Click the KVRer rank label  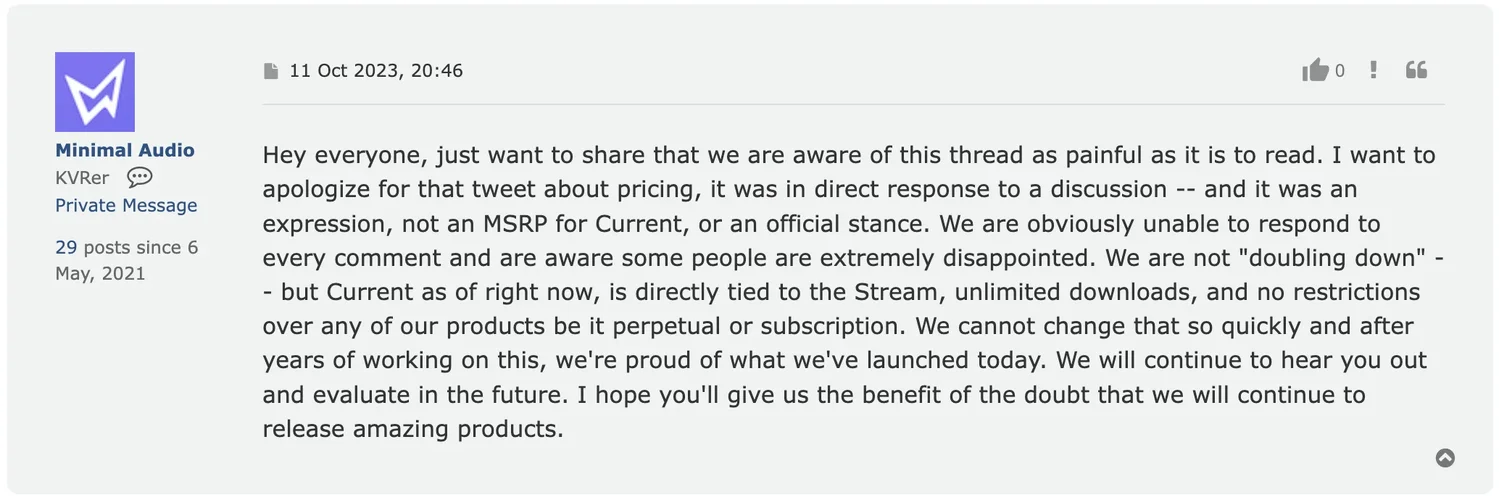tap(82, 178)
